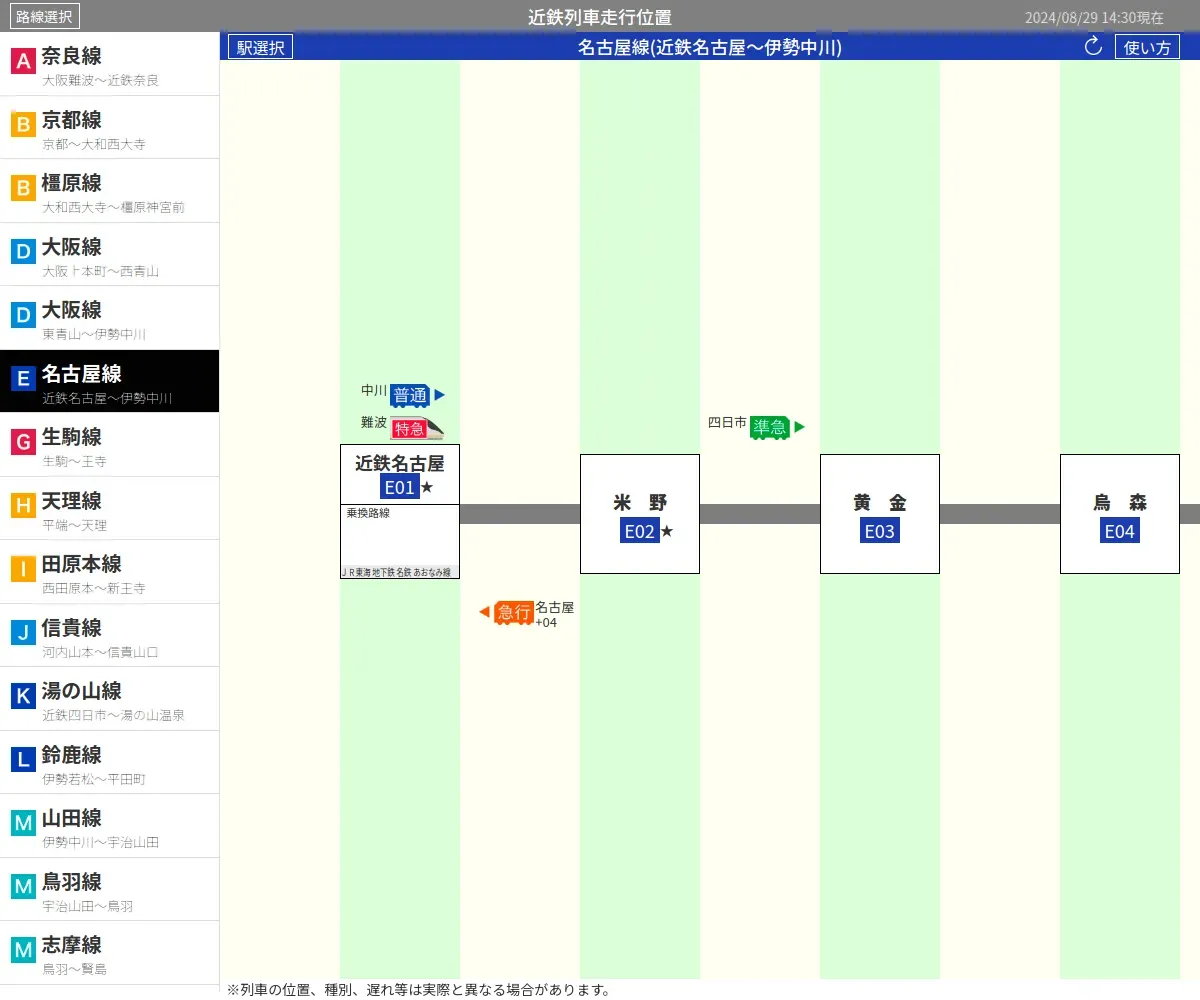Click the blue E icon for 名古屋線
The height and width of the screenshot is (1000, 1200).
(x=23, y=379)
